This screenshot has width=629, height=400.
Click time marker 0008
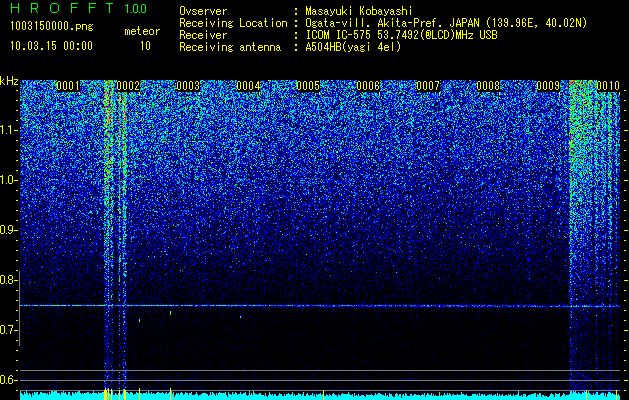(488, 86)
